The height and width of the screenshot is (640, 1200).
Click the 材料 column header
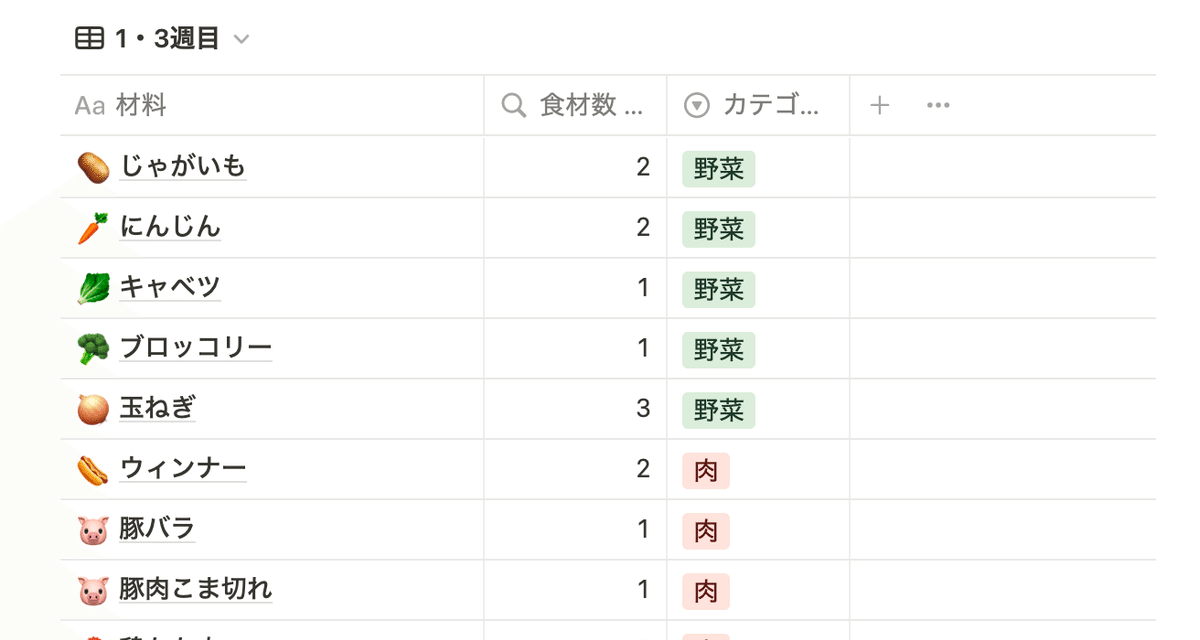[x=140, y=105]
